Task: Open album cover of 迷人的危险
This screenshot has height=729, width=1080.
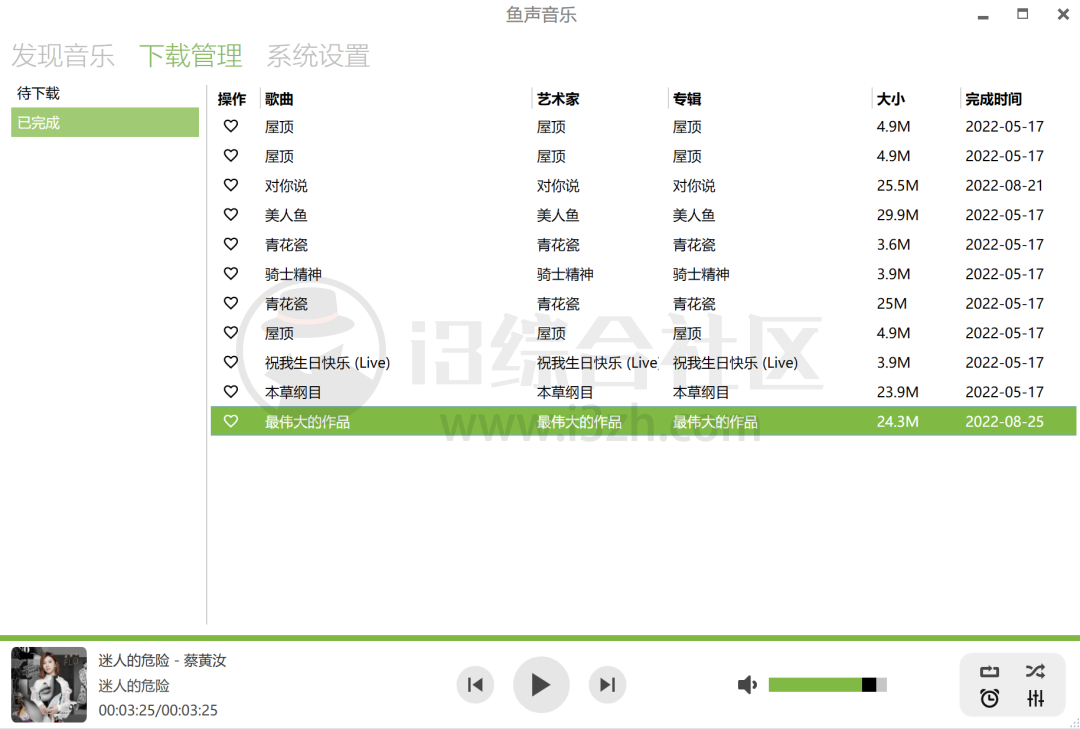Action: pyautogui.click(x=49, y=684)
